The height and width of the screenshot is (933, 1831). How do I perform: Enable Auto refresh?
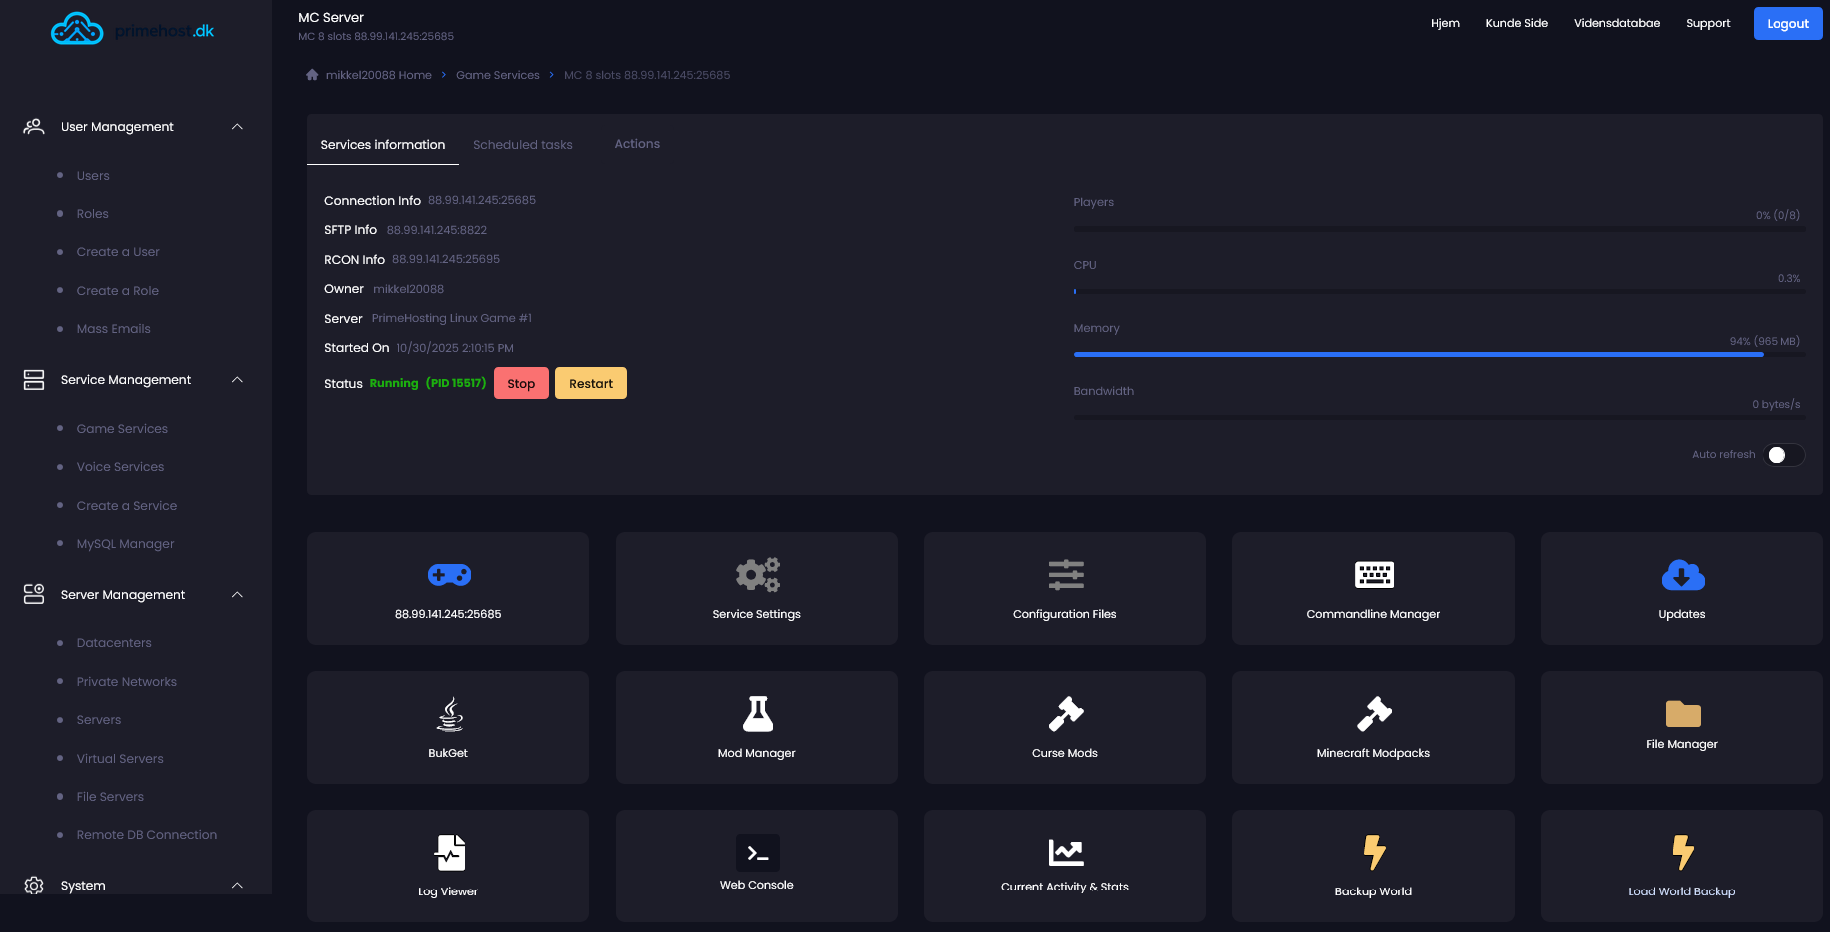click(1783, 454)
